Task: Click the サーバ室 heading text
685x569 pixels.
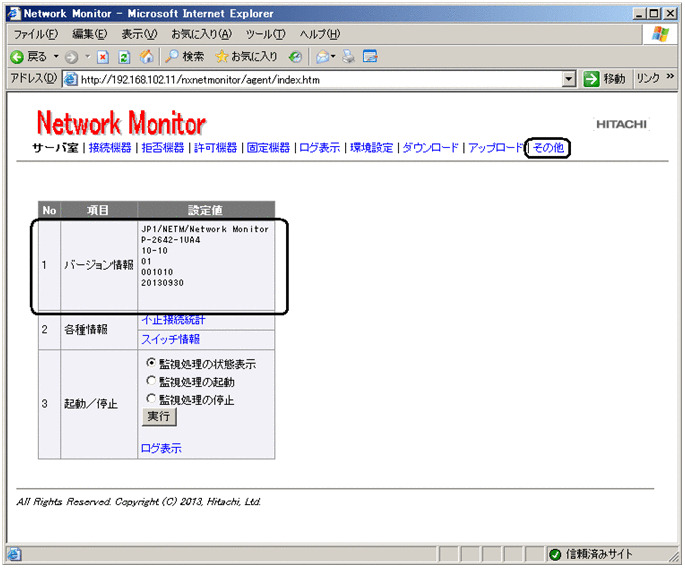Action: coord(55,148)
